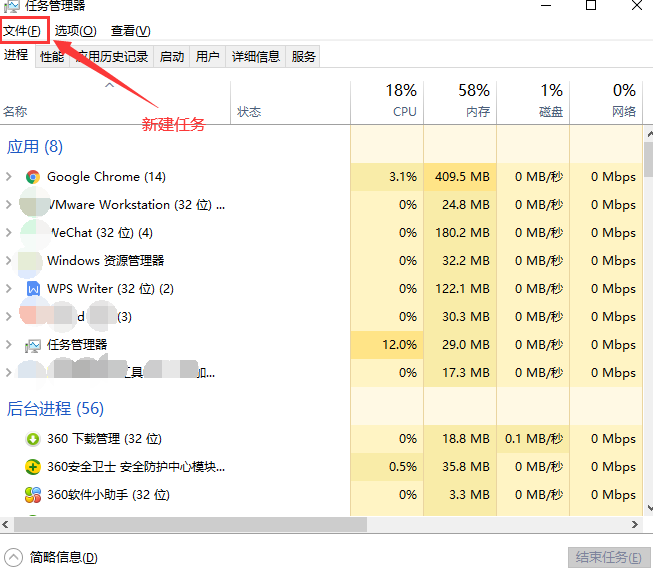Expand the 任务管理器 process entry

pos(9,345)
